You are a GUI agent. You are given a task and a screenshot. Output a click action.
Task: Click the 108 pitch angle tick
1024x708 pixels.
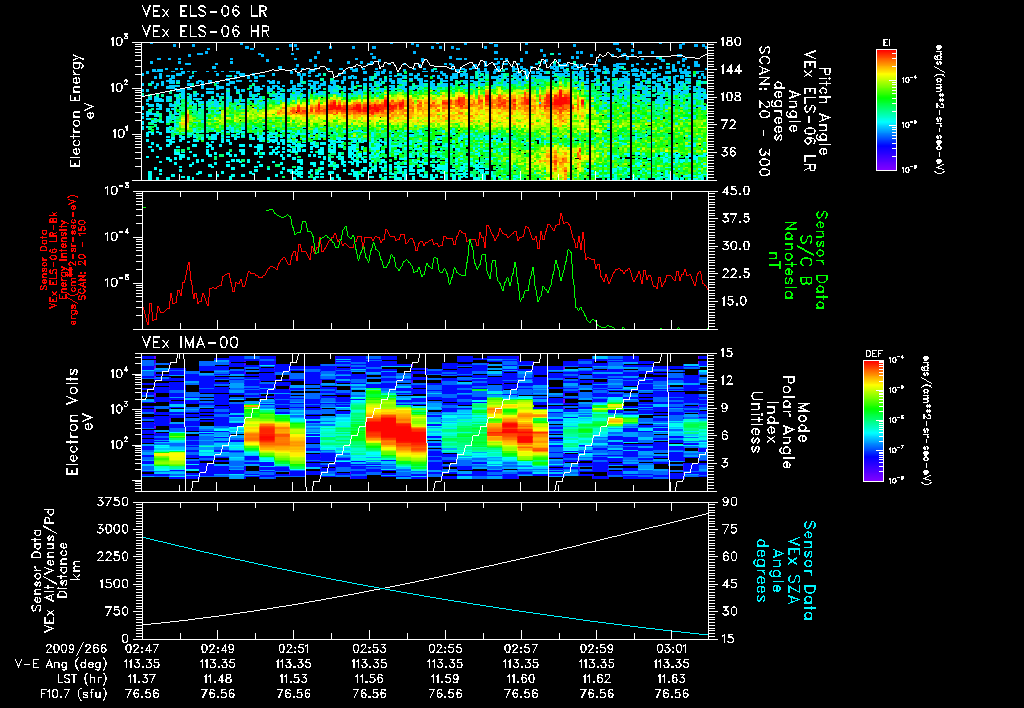[x=729, y=97]
